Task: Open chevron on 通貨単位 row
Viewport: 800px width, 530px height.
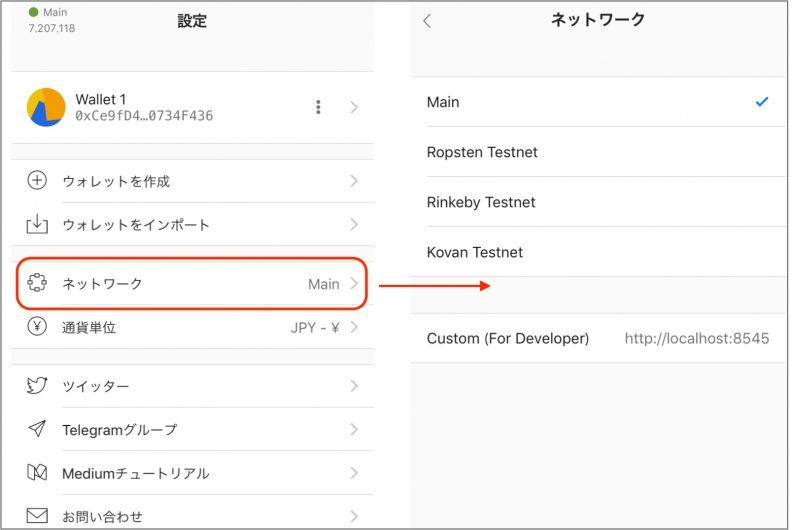Action: [354, 327]
